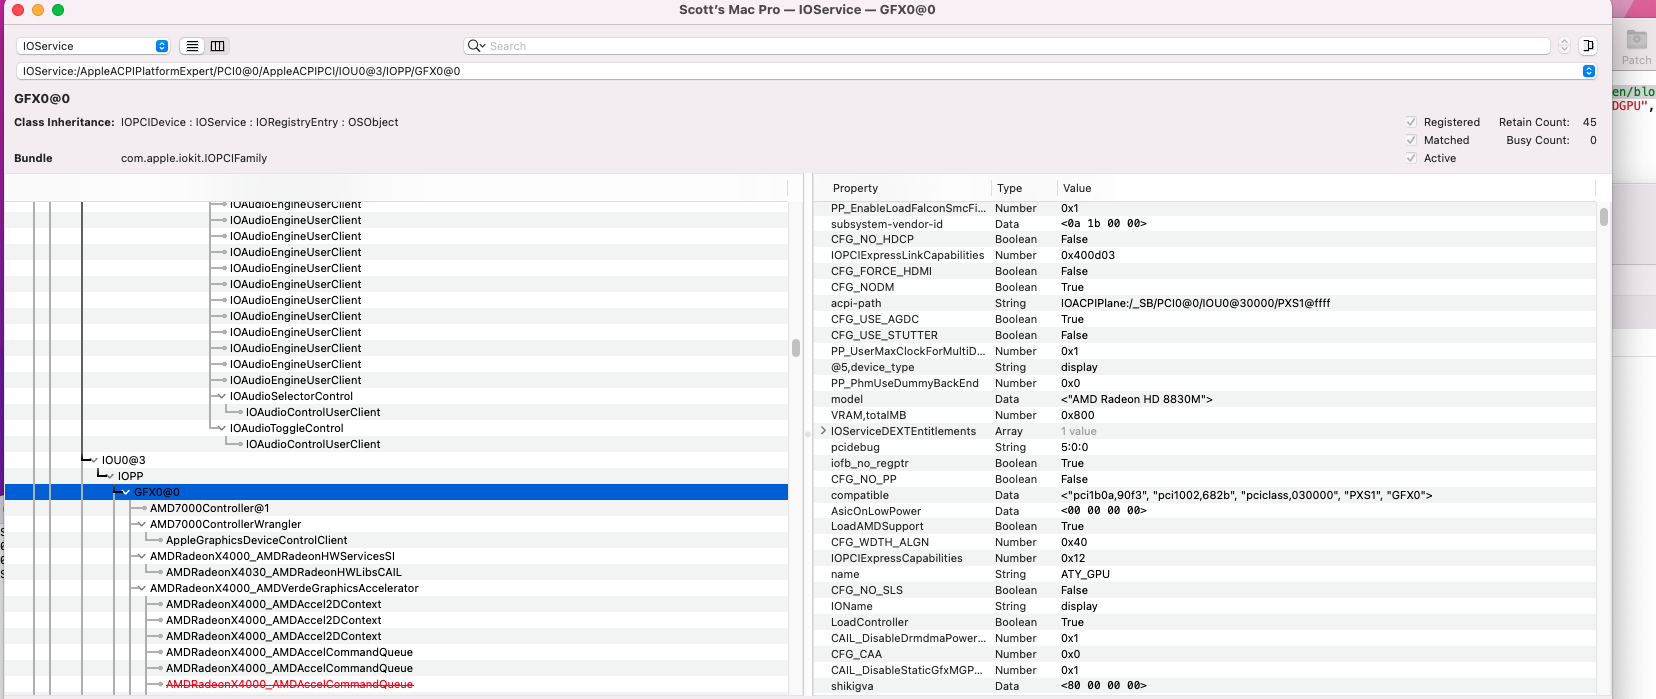
Task: Expand the IOServiceDEXTEntitlements array property
Action: click(x=823, y=431)
